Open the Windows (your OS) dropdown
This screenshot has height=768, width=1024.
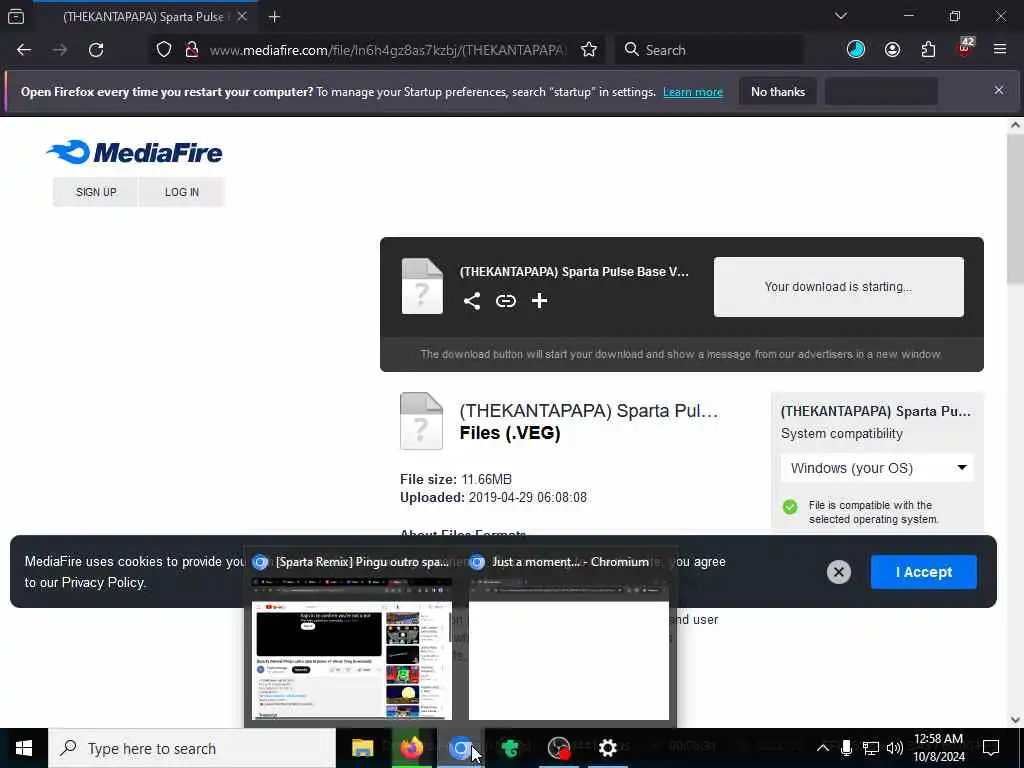pyautogui.click(x=877, y=468)
